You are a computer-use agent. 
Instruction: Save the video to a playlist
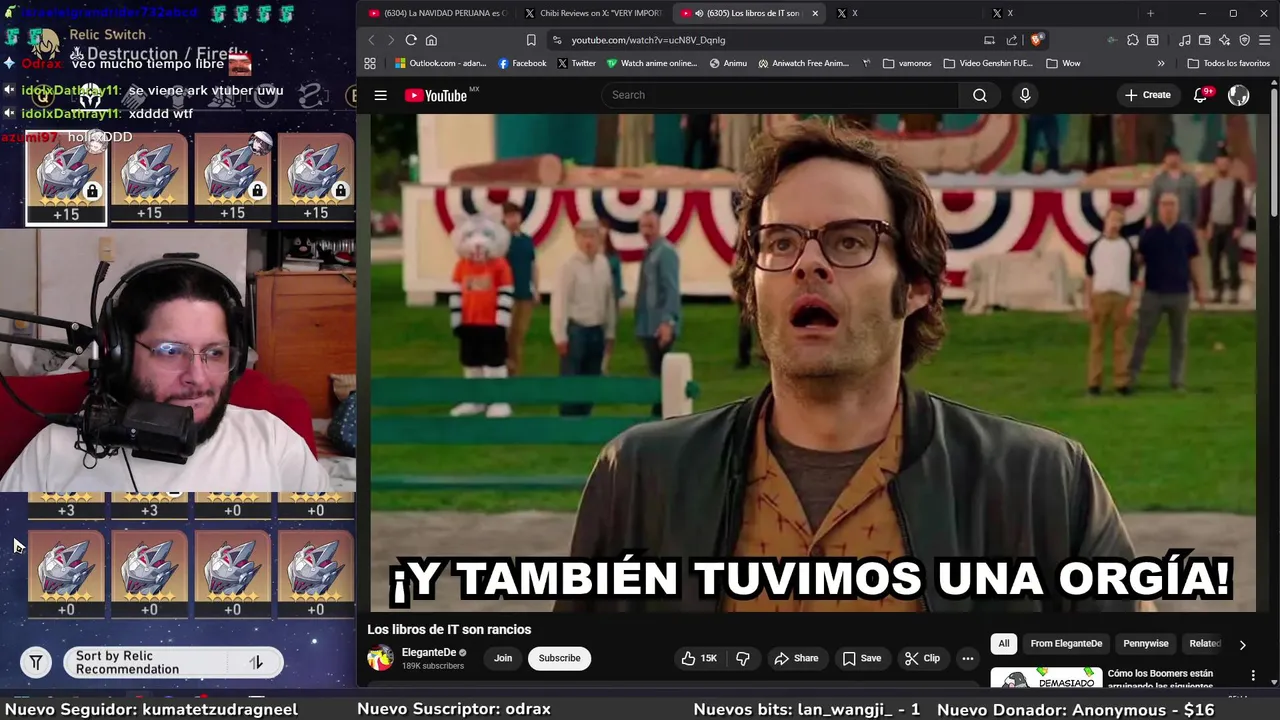tap(861, 658)
